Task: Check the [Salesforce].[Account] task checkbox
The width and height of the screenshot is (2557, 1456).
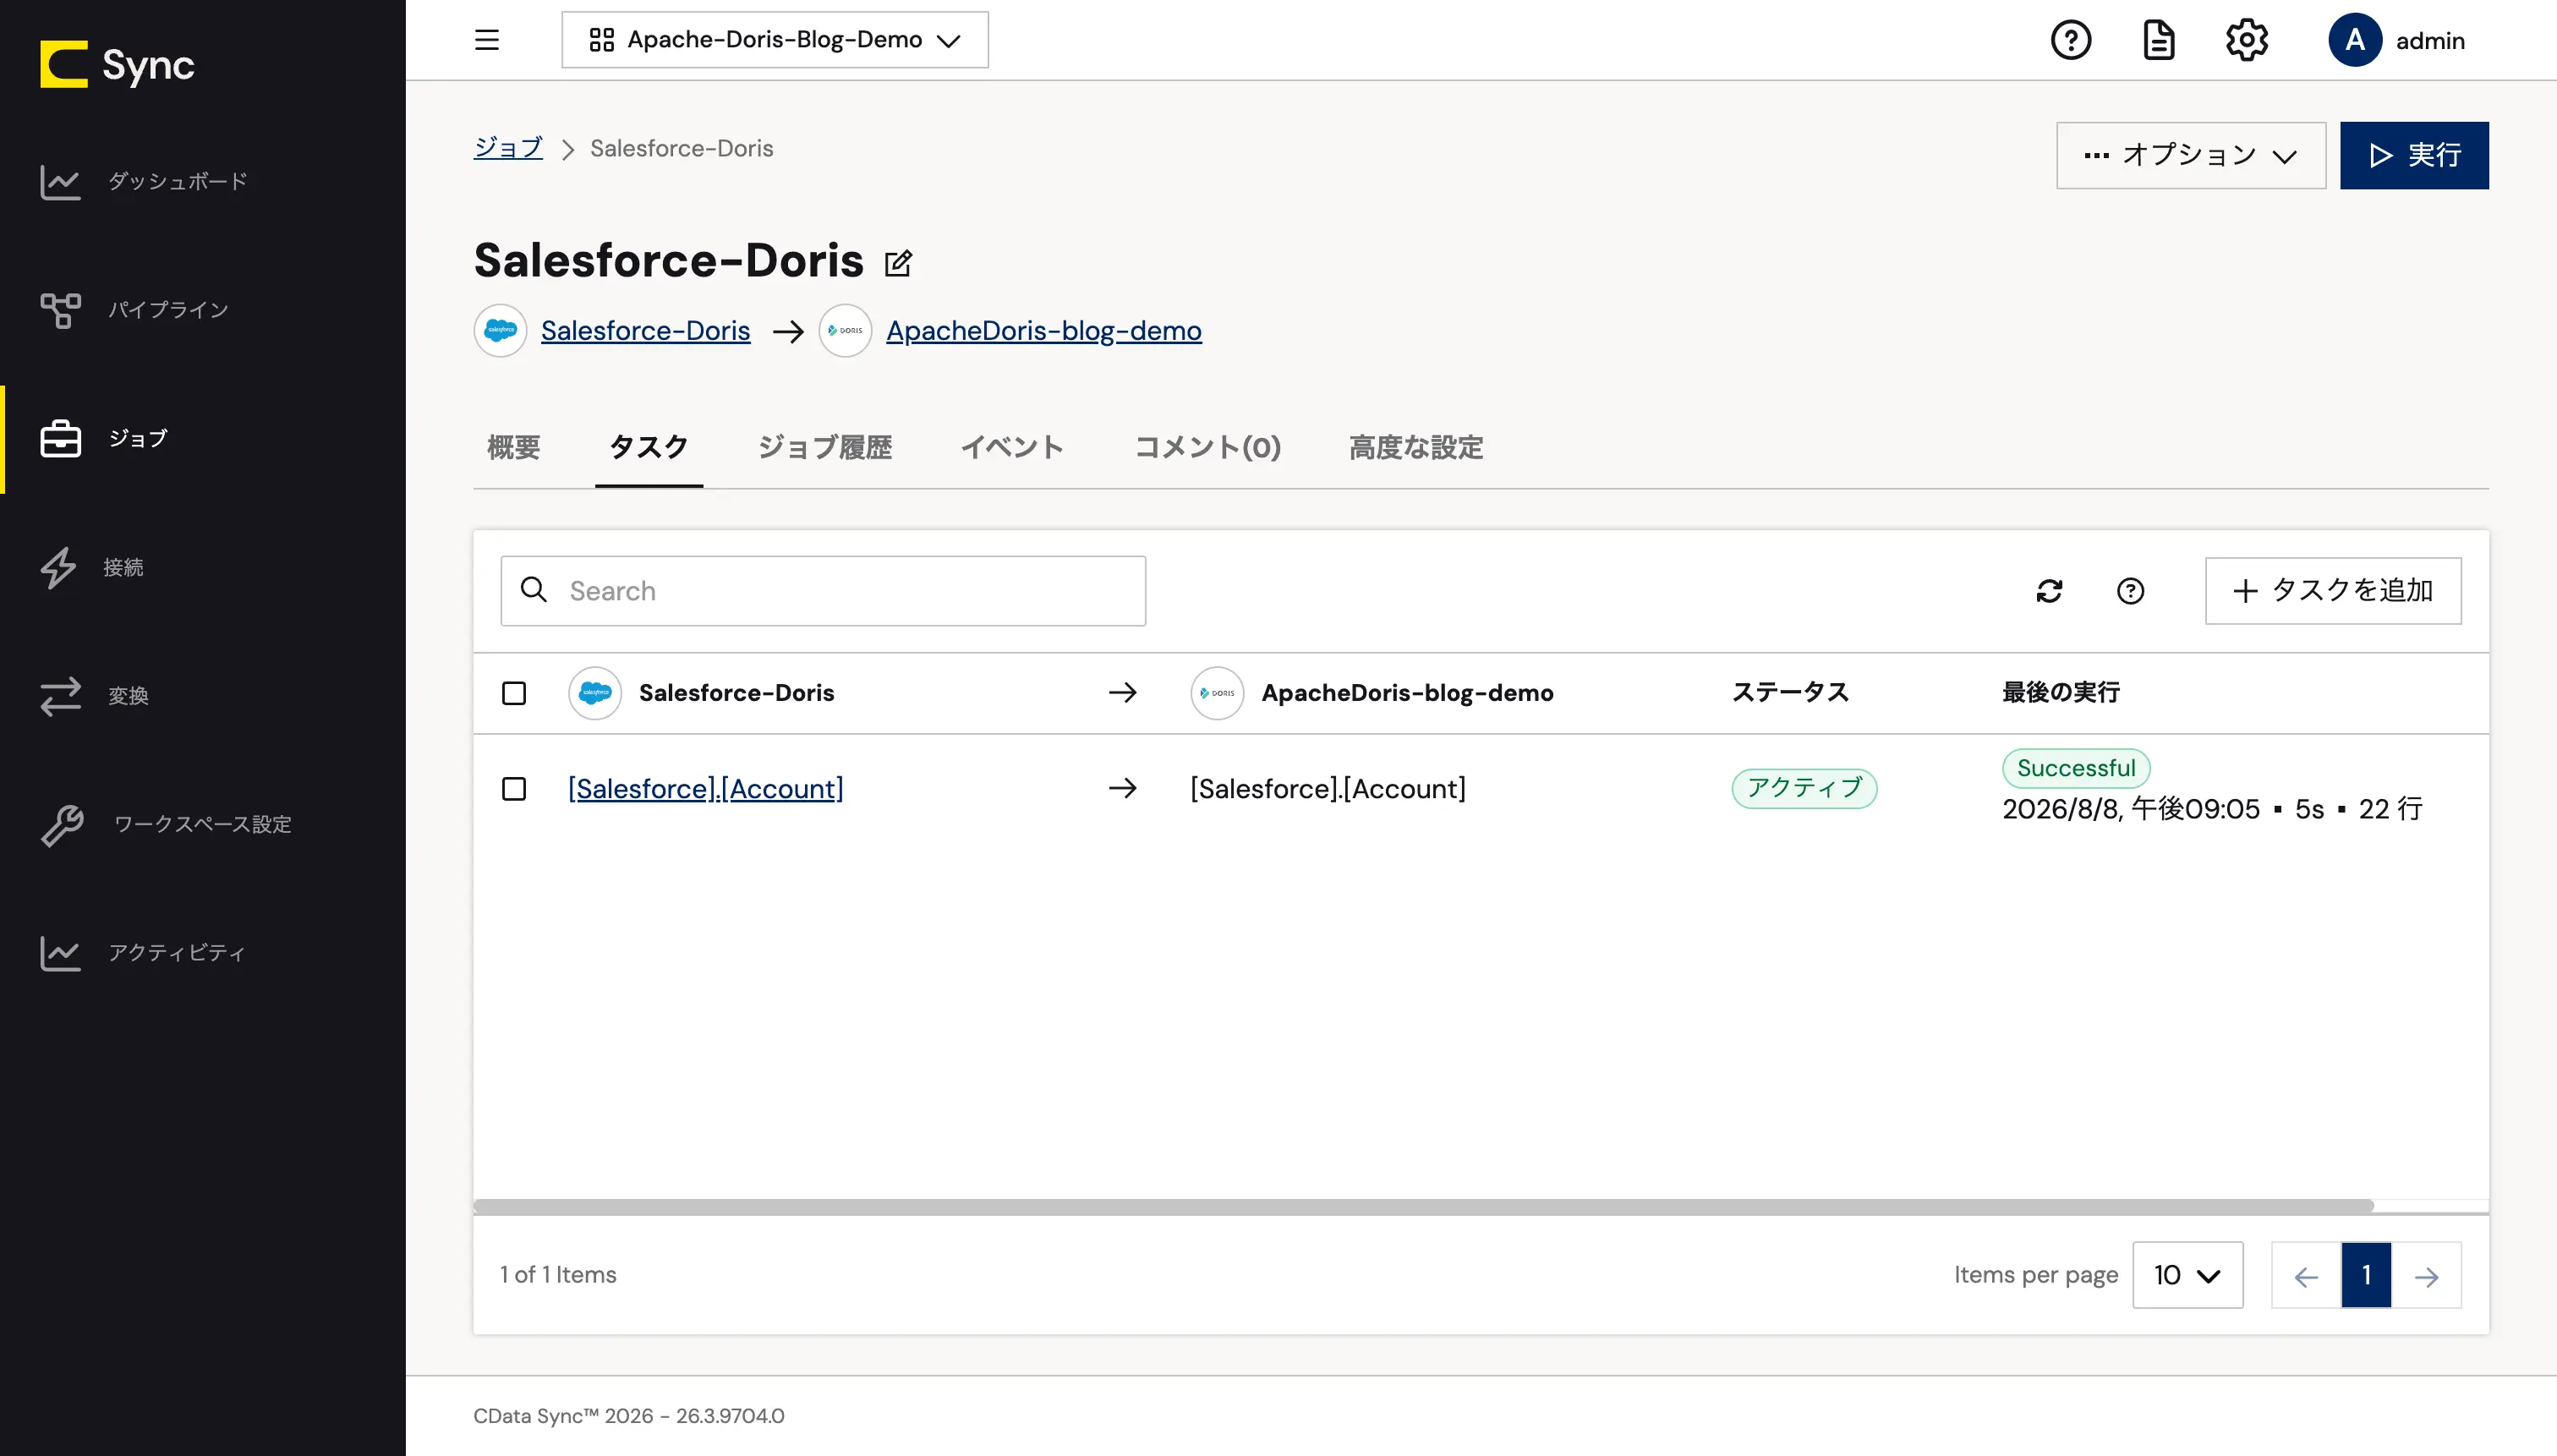Action: pyautogui.click(x=514, y=789)
